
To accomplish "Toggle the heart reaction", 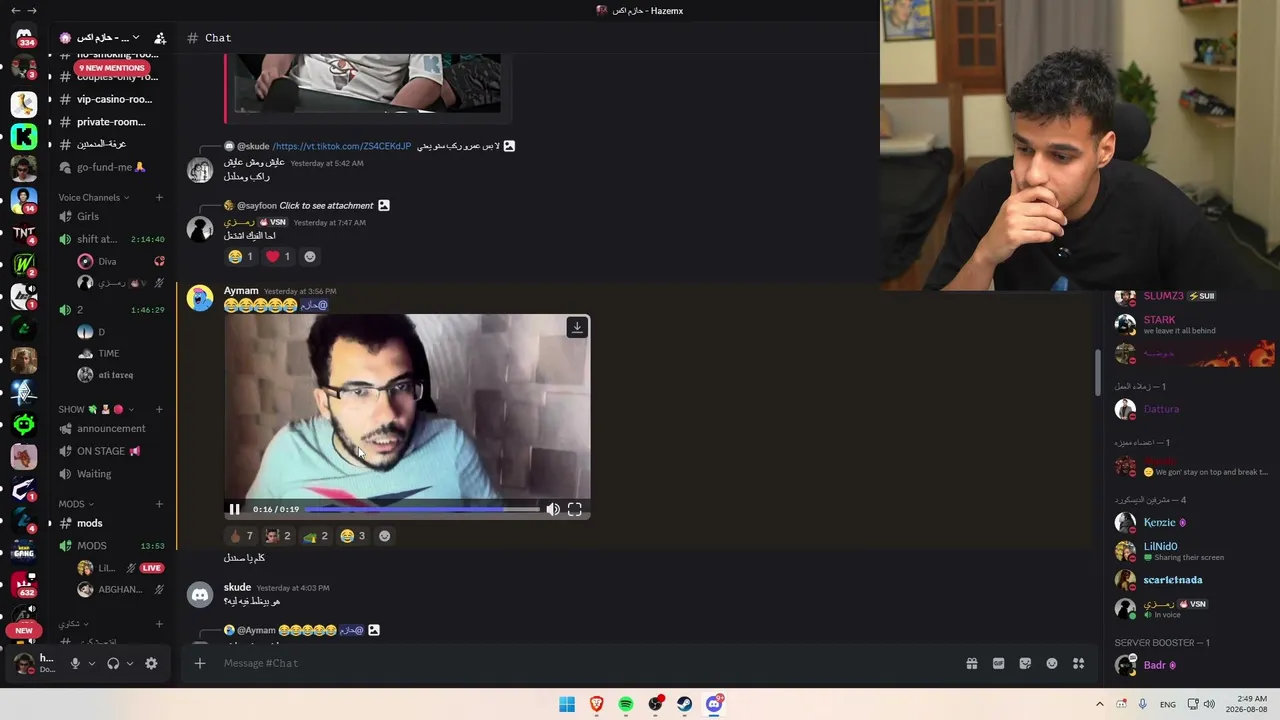I will pos(277,257).
